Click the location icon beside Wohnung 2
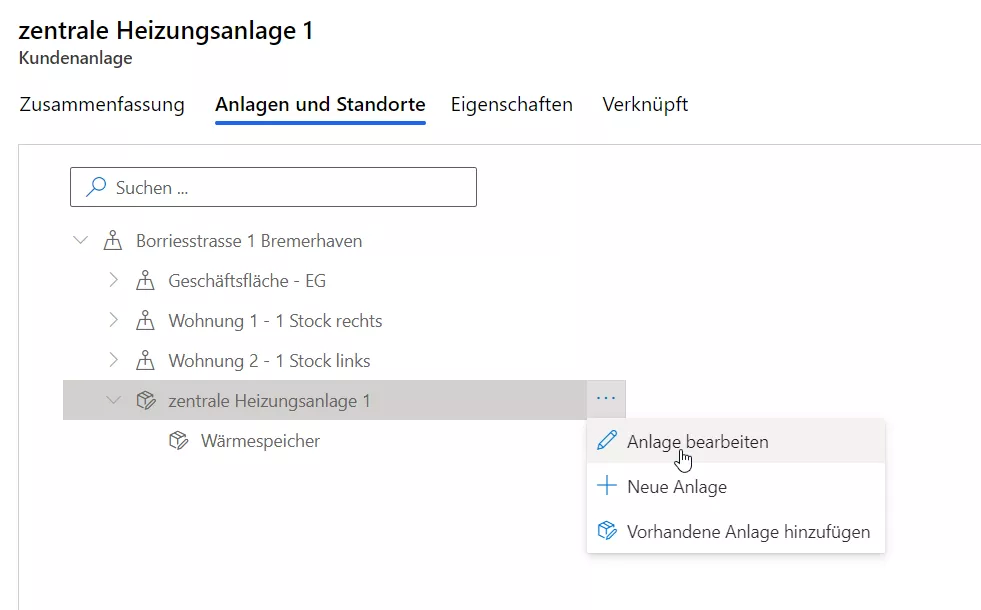 click(145, 361)
